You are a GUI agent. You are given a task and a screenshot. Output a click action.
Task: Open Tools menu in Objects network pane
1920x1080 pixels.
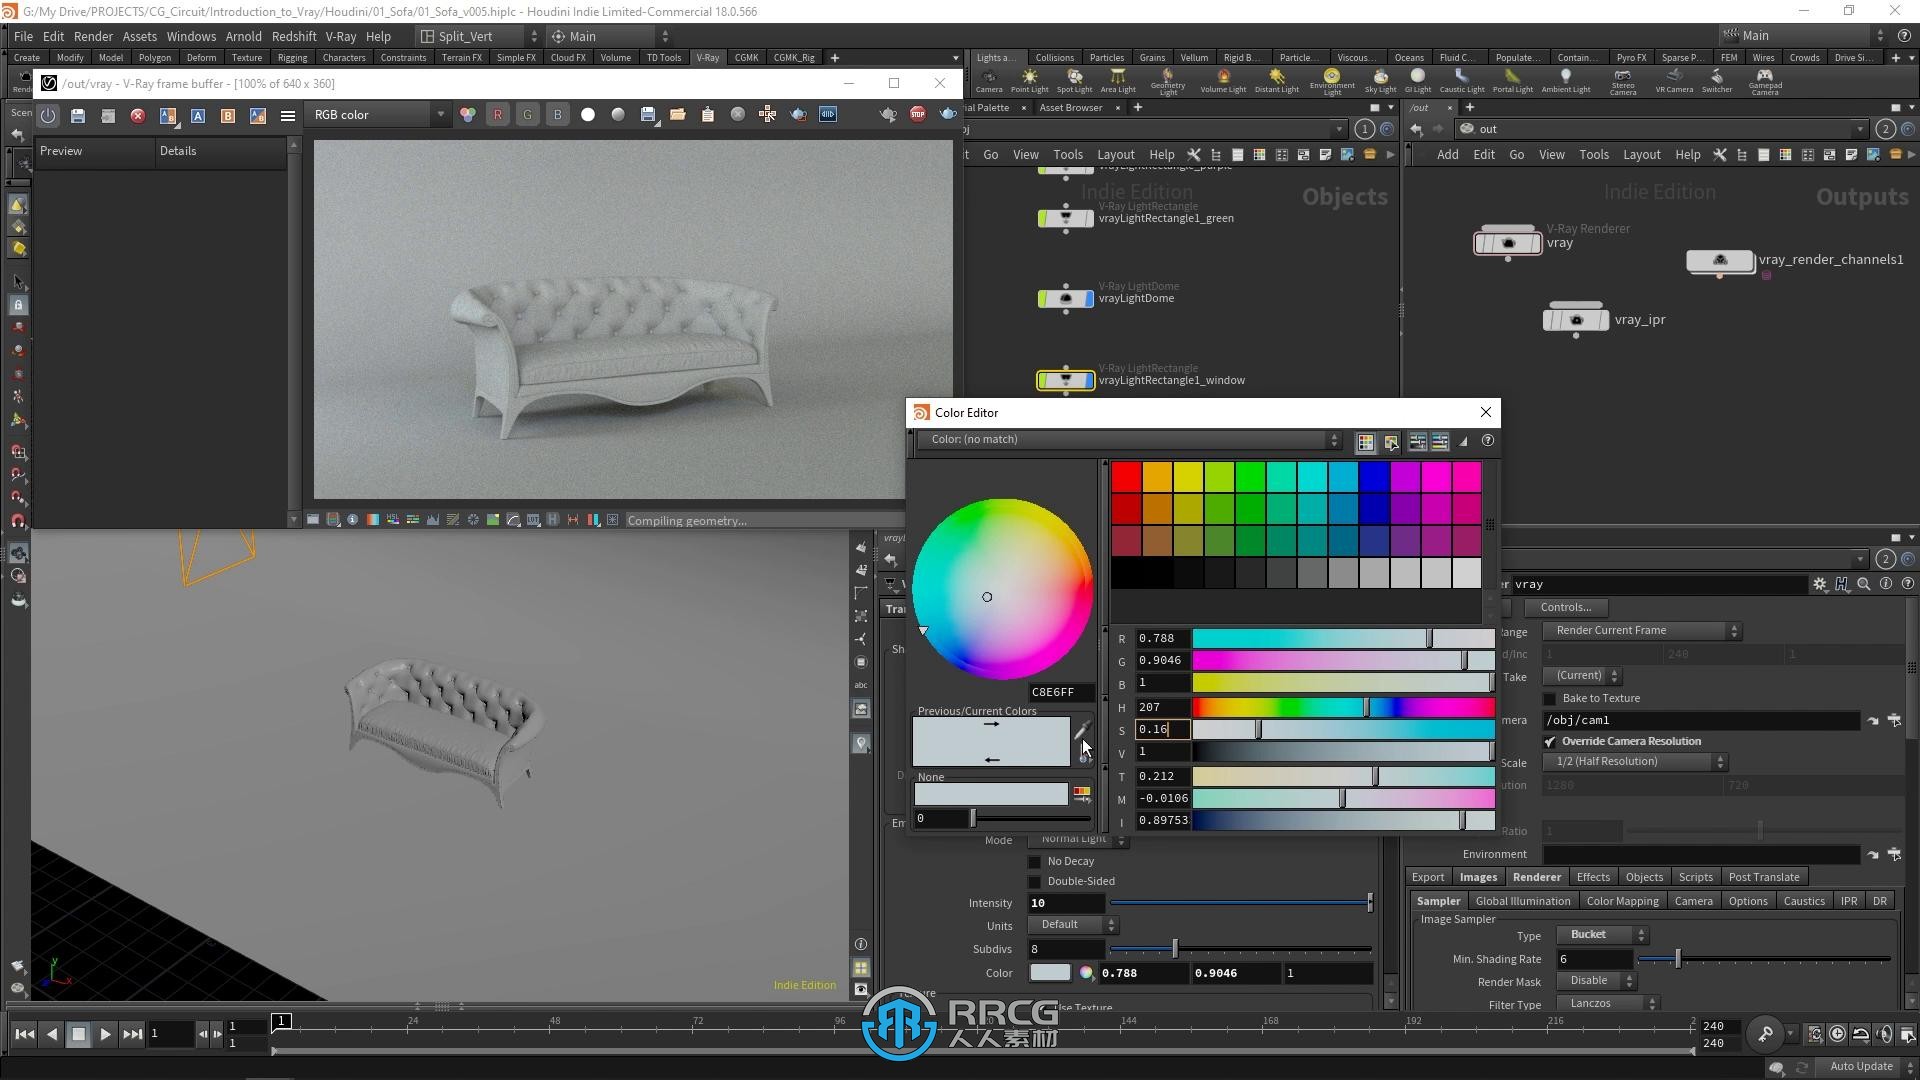1067,155
